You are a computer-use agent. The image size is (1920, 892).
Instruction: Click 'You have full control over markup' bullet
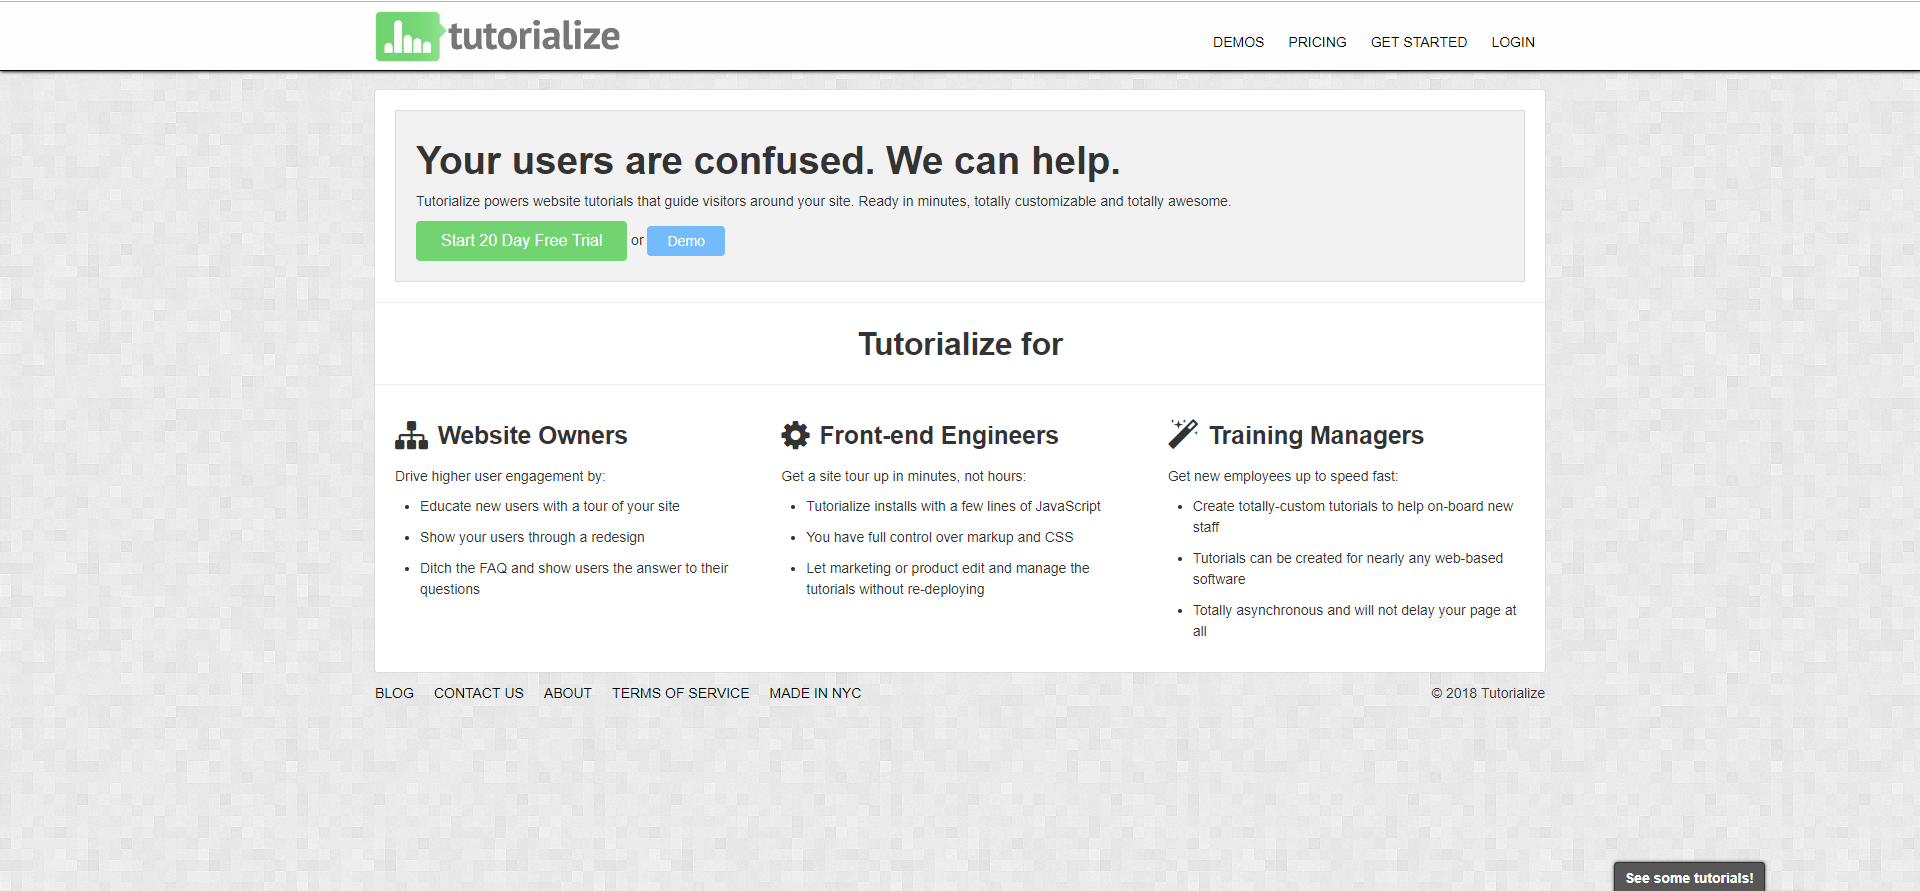point(940,537)
